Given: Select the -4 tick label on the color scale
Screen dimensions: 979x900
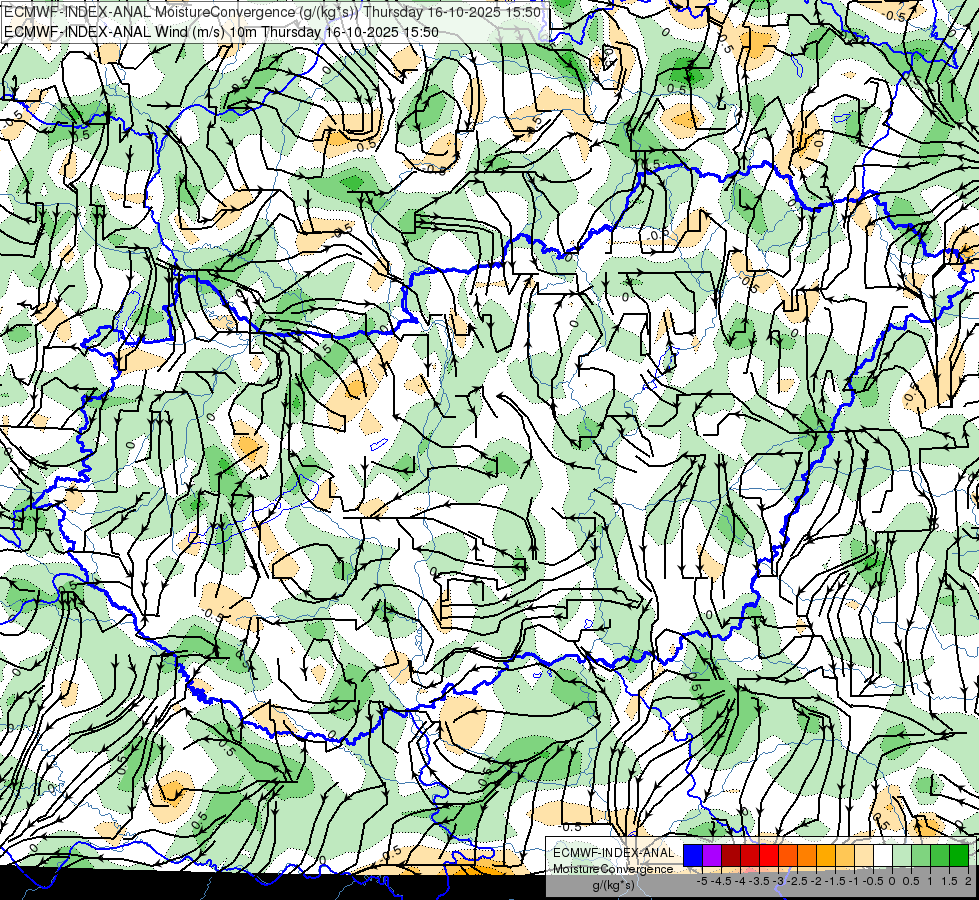Looking at the screenshot, I should [x=740, y=881].
